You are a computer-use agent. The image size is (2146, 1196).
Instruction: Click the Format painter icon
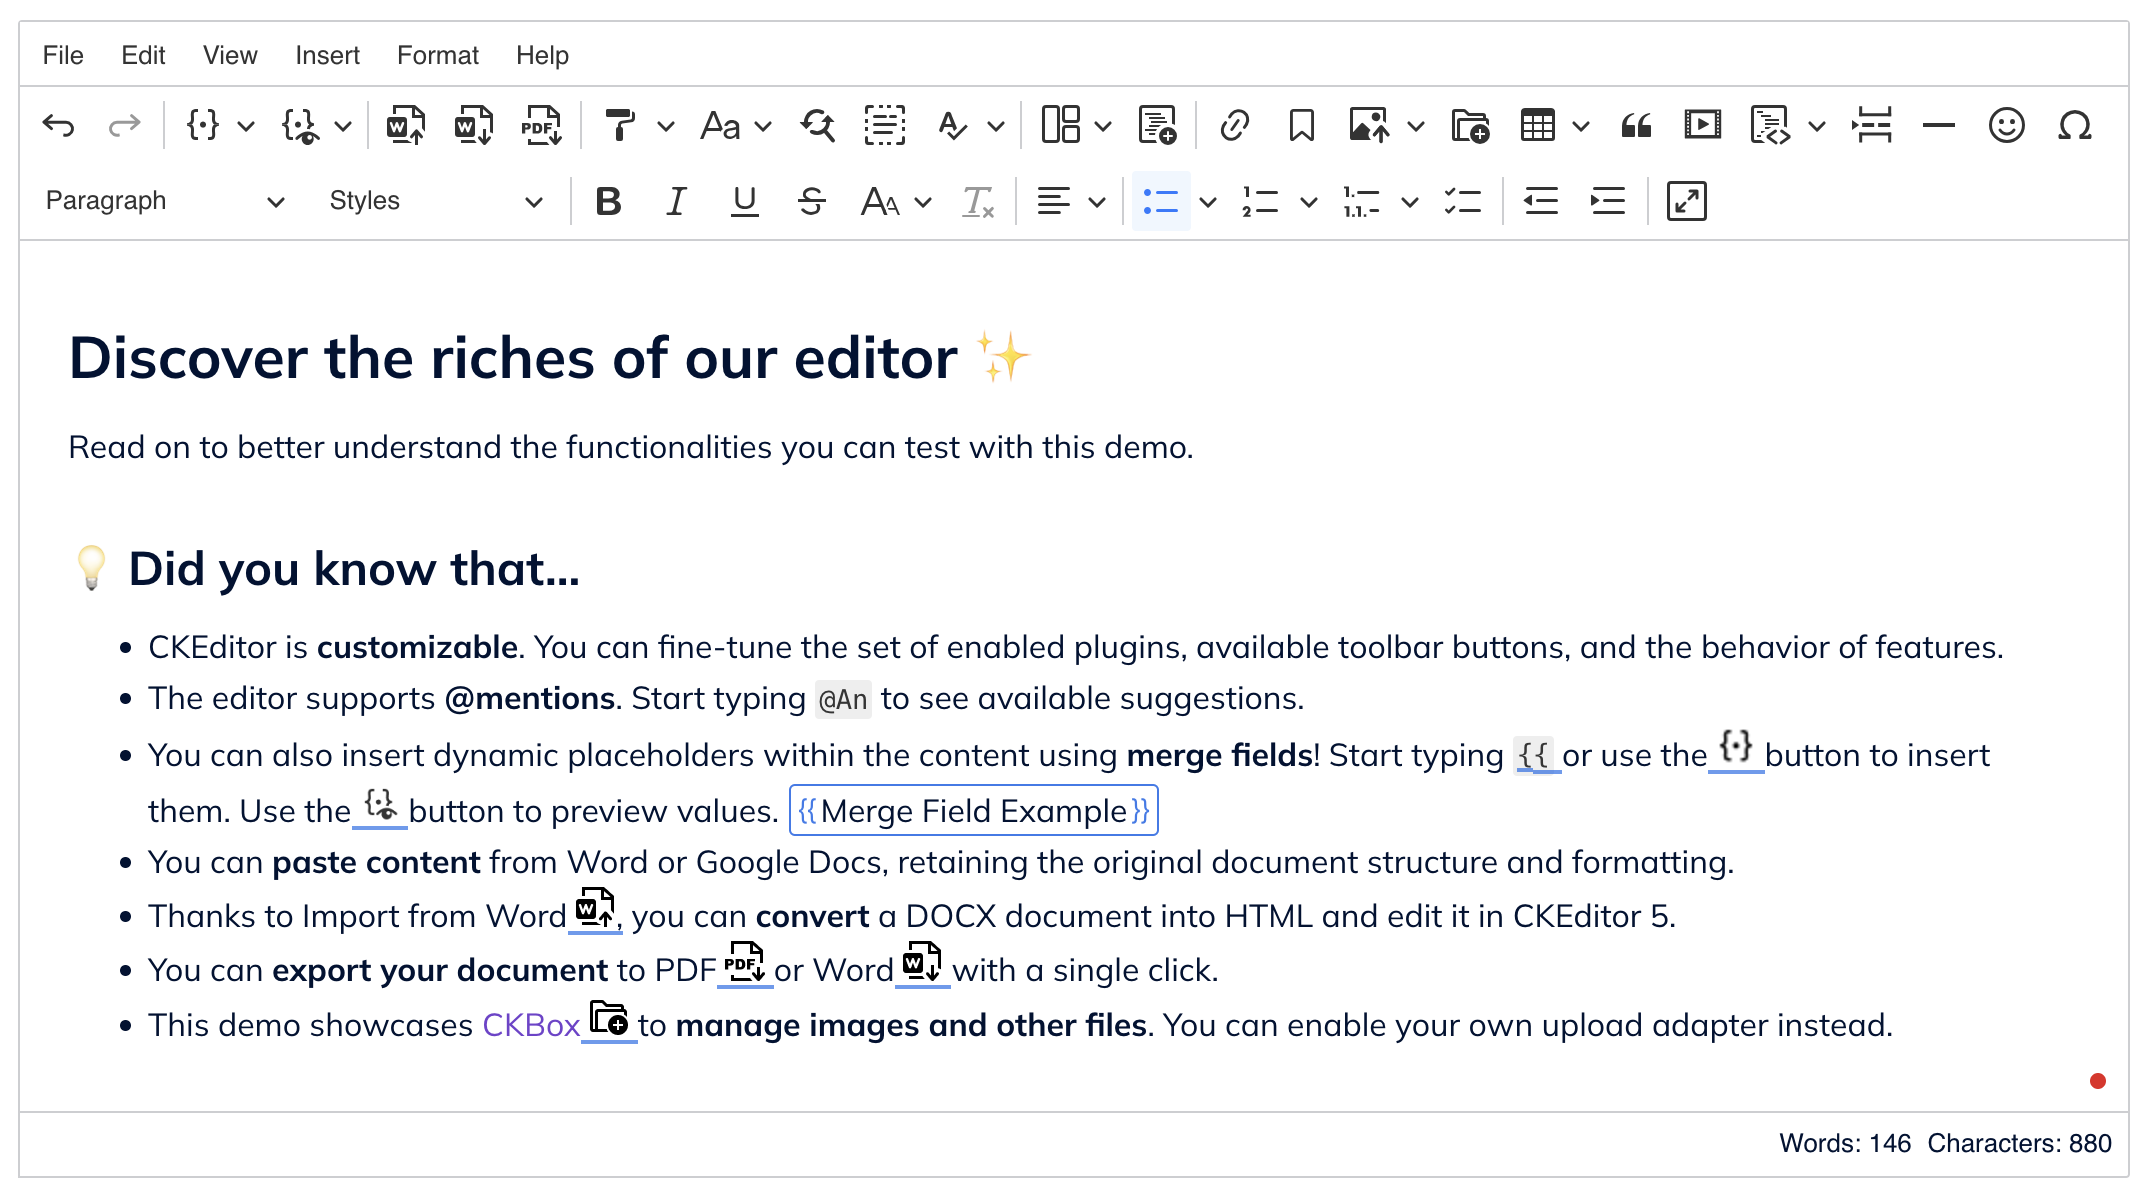[x=620, y=126]
